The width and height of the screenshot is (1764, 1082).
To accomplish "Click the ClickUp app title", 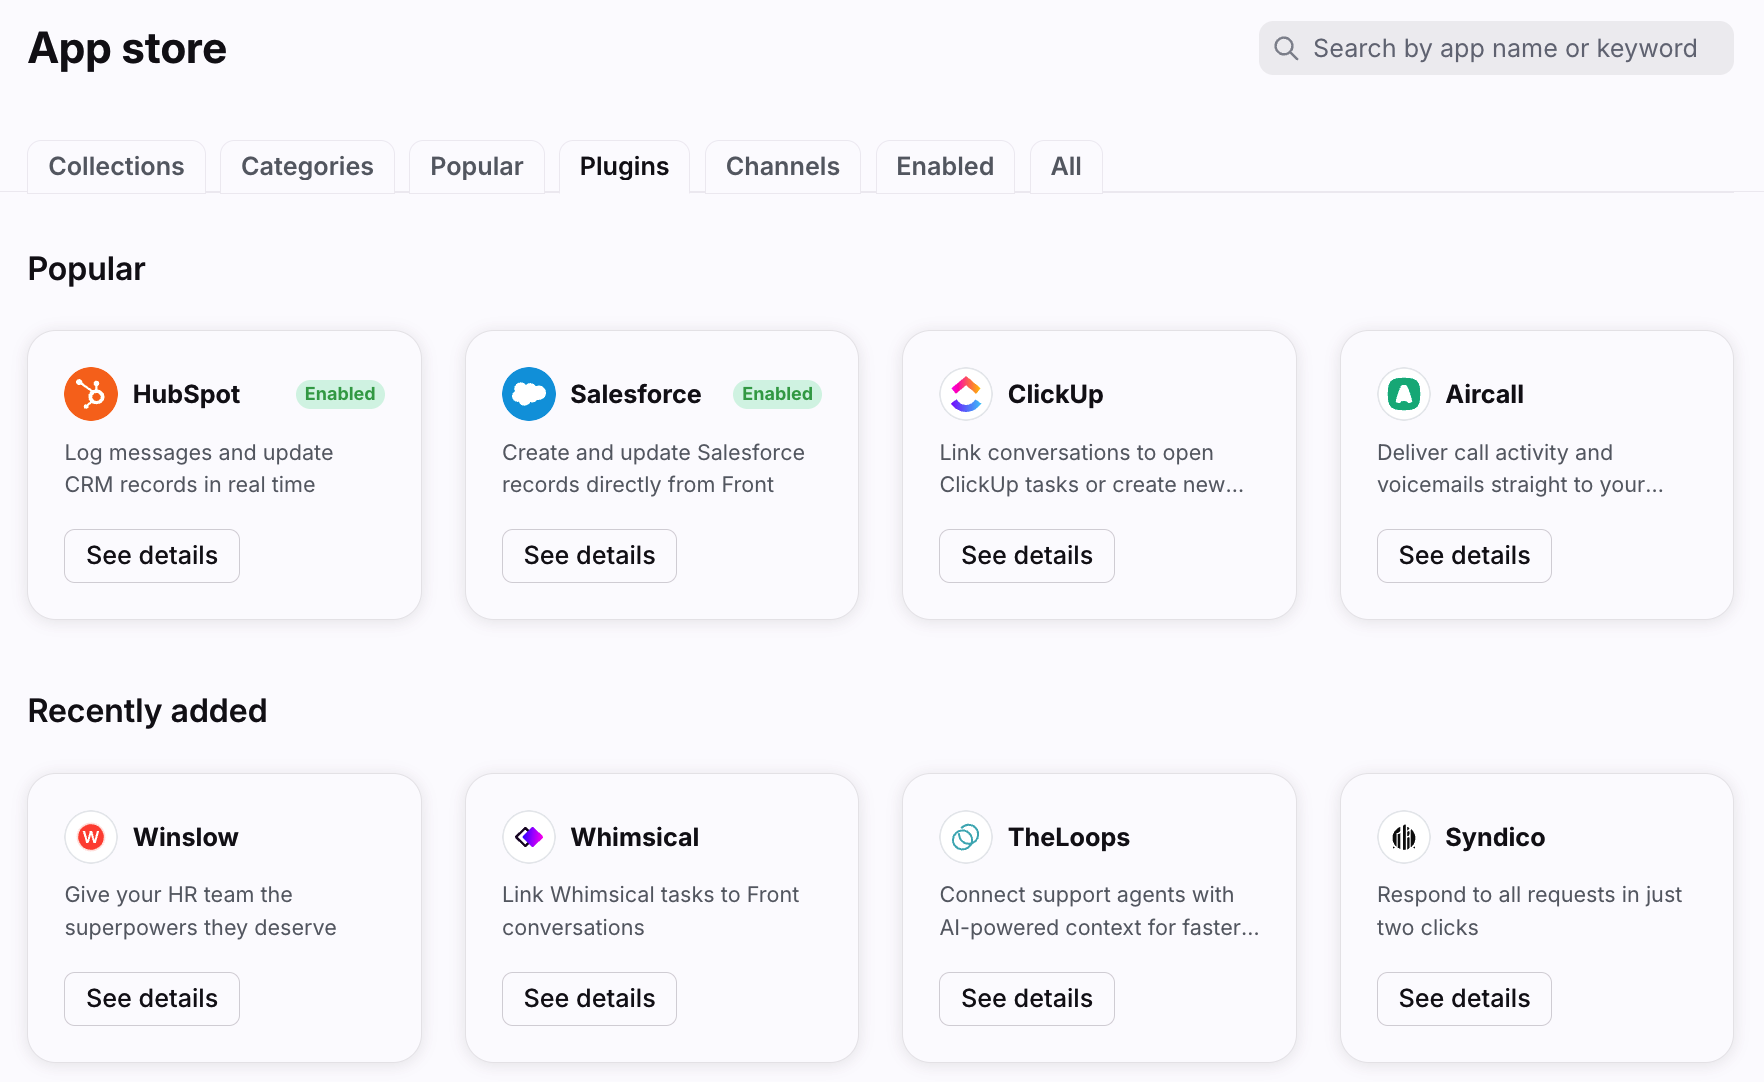I will tap(1055, 394).
